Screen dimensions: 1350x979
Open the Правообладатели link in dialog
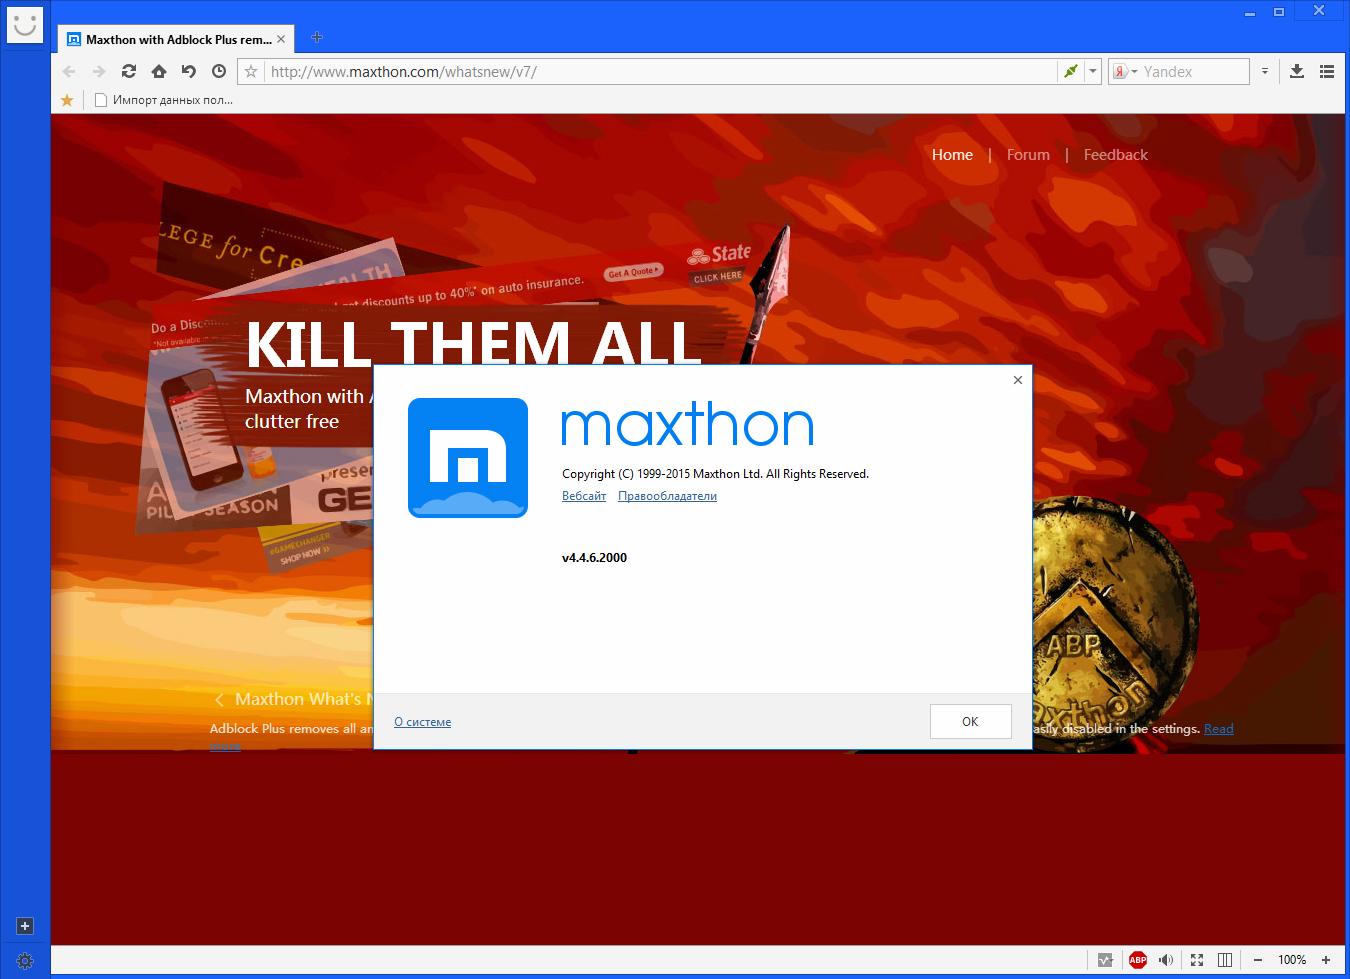[x=667, y=496]
